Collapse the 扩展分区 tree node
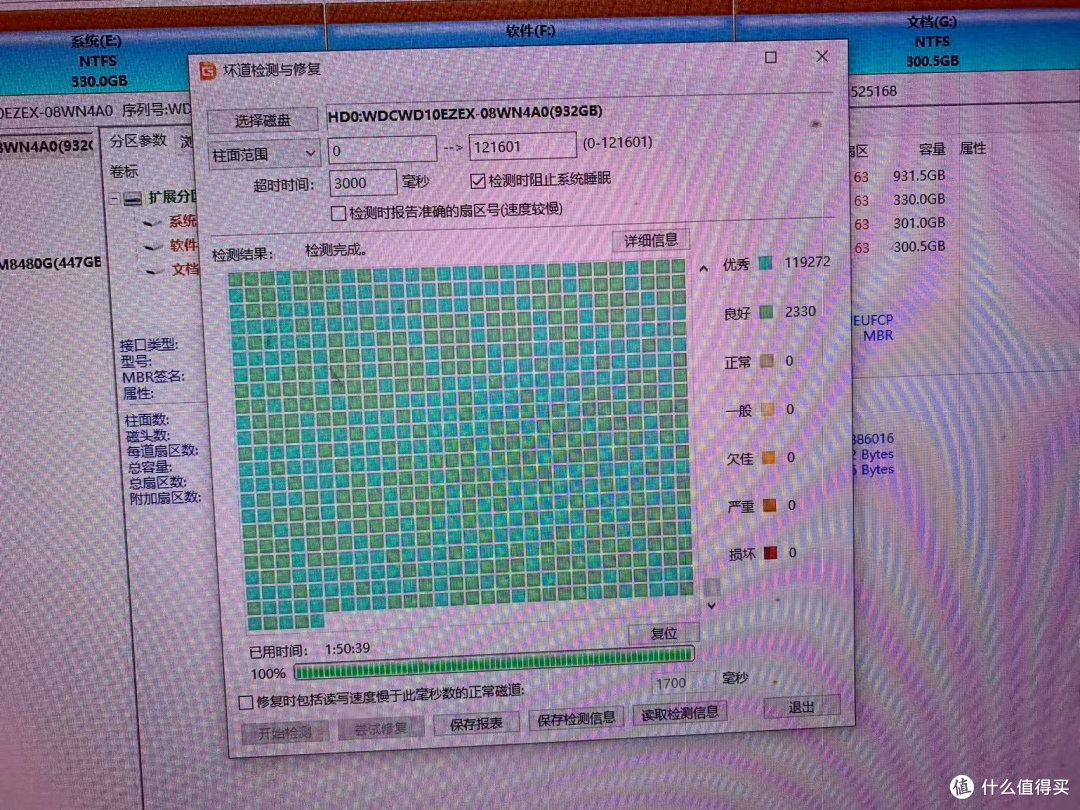 tap(114, 198)
